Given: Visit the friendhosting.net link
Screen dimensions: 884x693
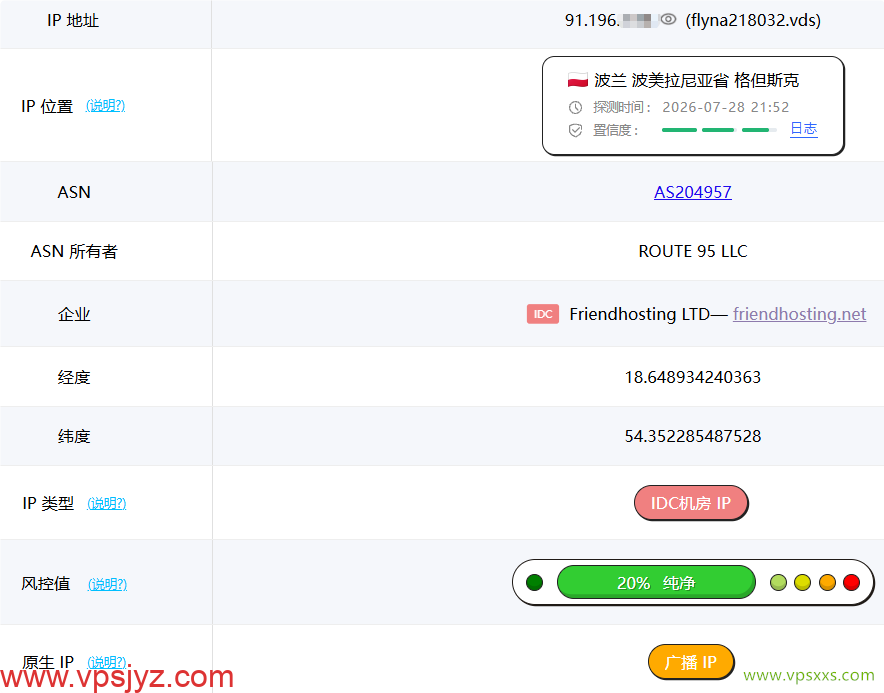Looking at the screenshot, I should [x=799, y=314].
